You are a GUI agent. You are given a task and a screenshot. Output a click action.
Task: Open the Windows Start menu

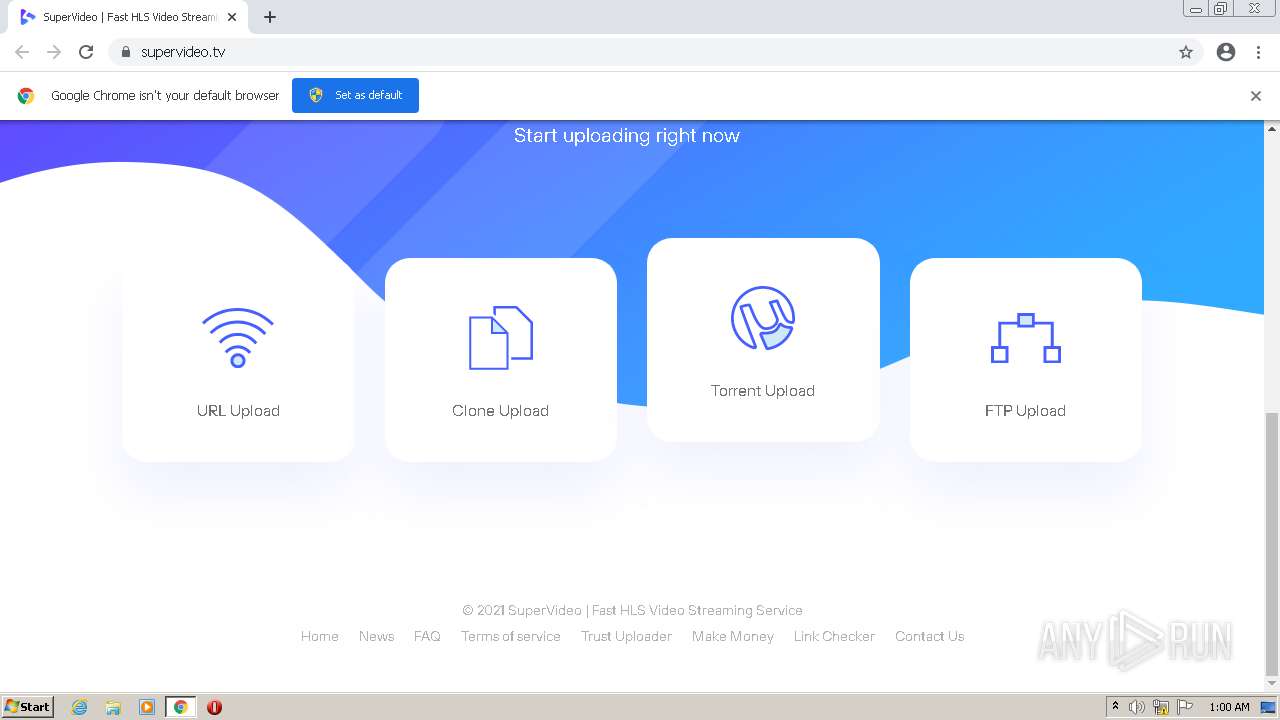28,707
